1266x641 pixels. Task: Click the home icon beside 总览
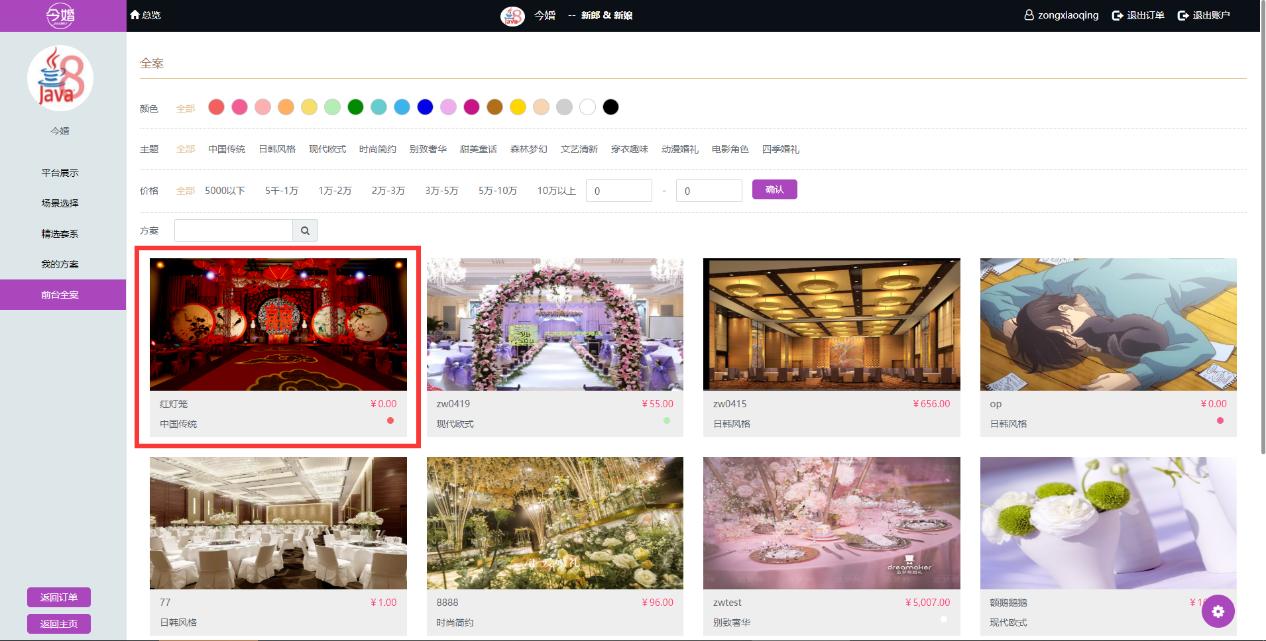click(x=134, y=15)
